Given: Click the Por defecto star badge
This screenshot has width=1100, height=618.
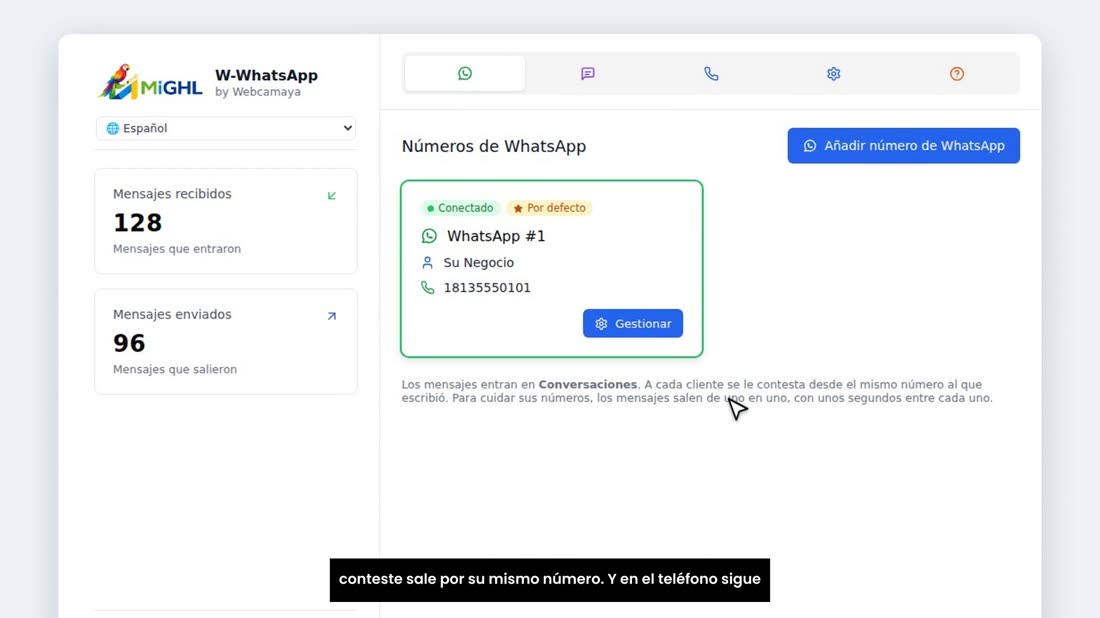Looking at the screenshot, I should tap(549, 208).
